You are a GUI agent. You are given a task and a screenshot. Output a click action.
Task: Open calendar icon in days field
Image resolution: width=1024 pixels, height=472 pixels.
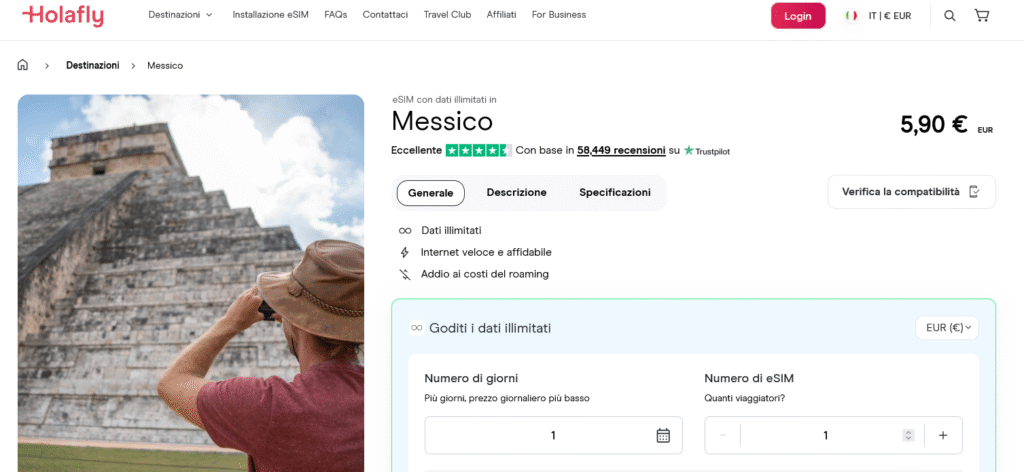pos(663,435)
